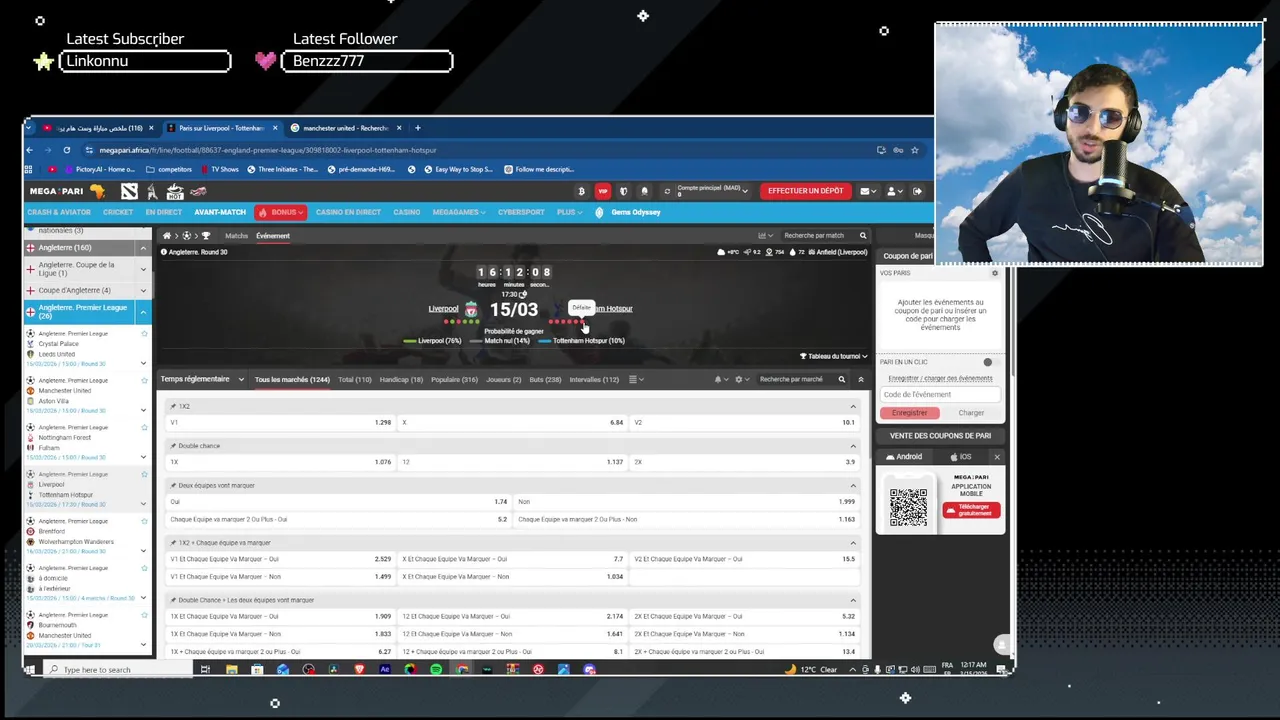Type in Code de l'événement field

tap(940, 394)
